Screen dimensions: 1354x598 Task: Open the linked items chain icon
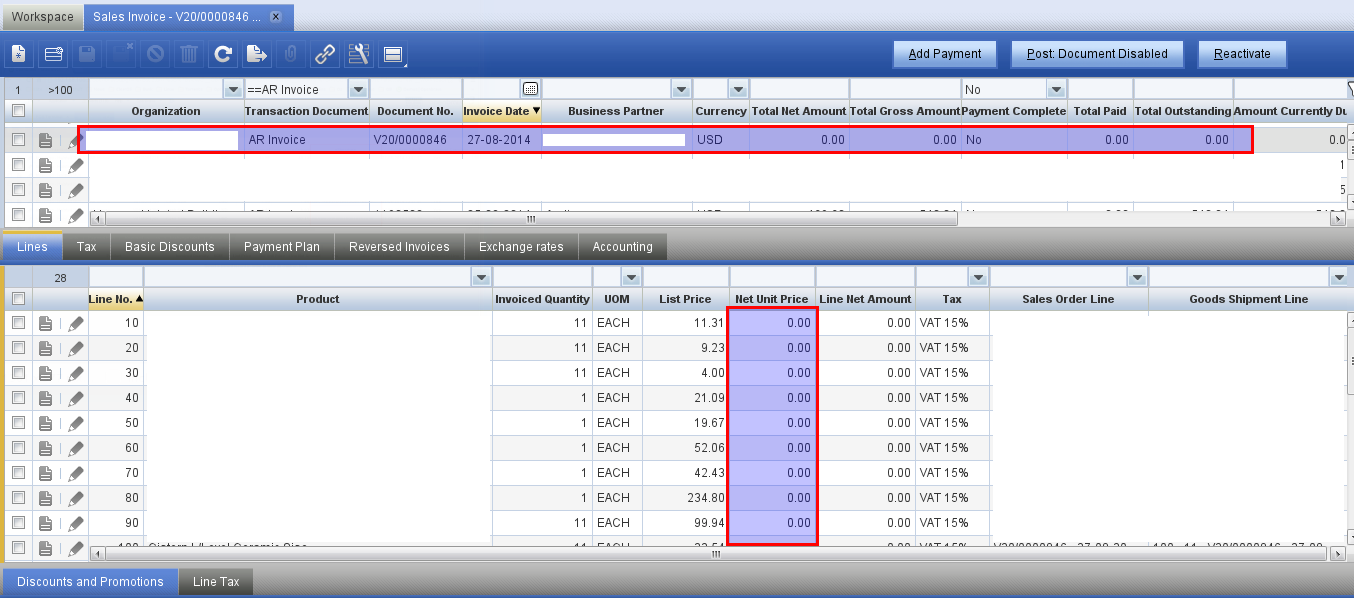[325, 54]
